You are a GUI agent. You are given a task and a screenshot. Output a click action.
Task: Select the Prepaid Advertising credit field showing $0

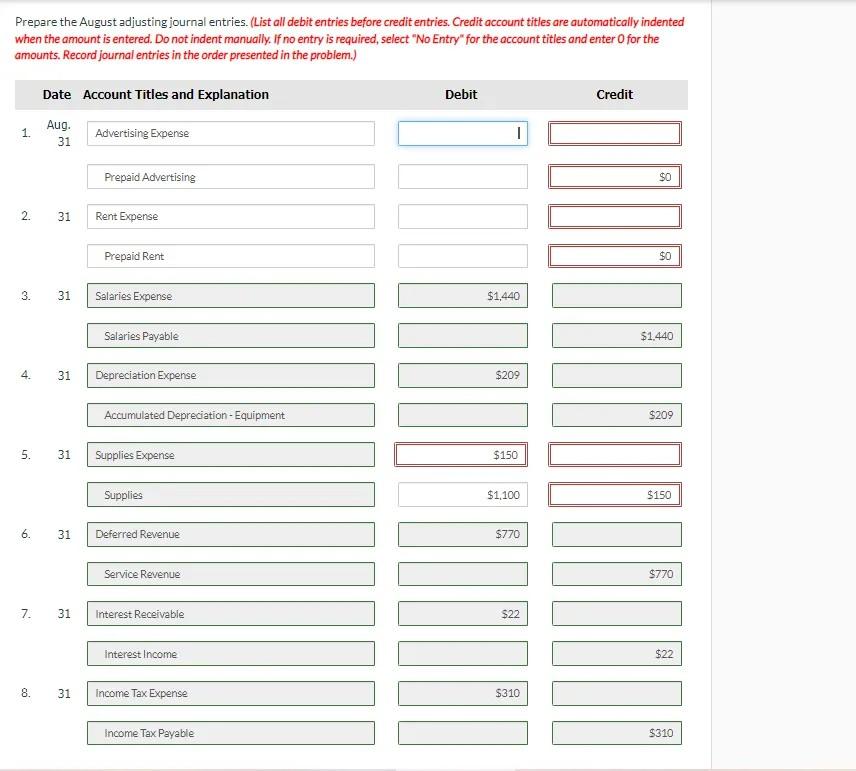click(x=614, y=176)
